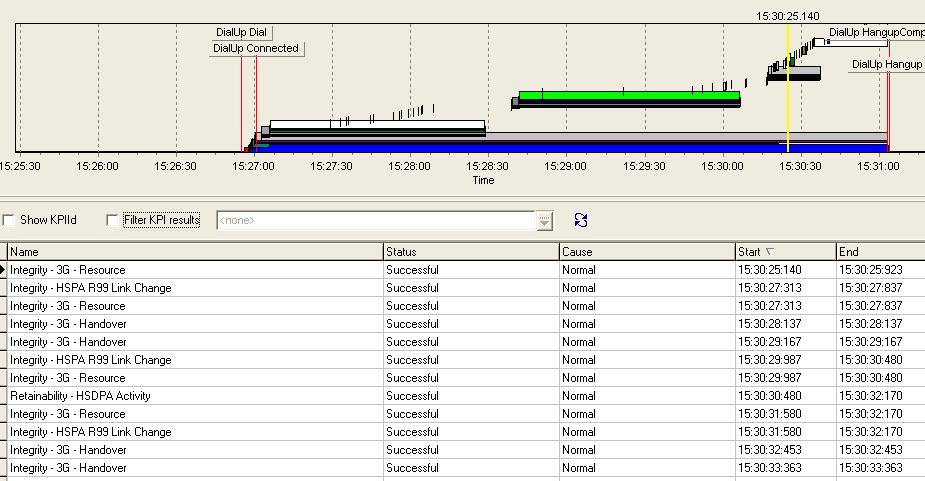Click the 15:29:00 time axis label
The image size is (925, 481).
[565, 166]
